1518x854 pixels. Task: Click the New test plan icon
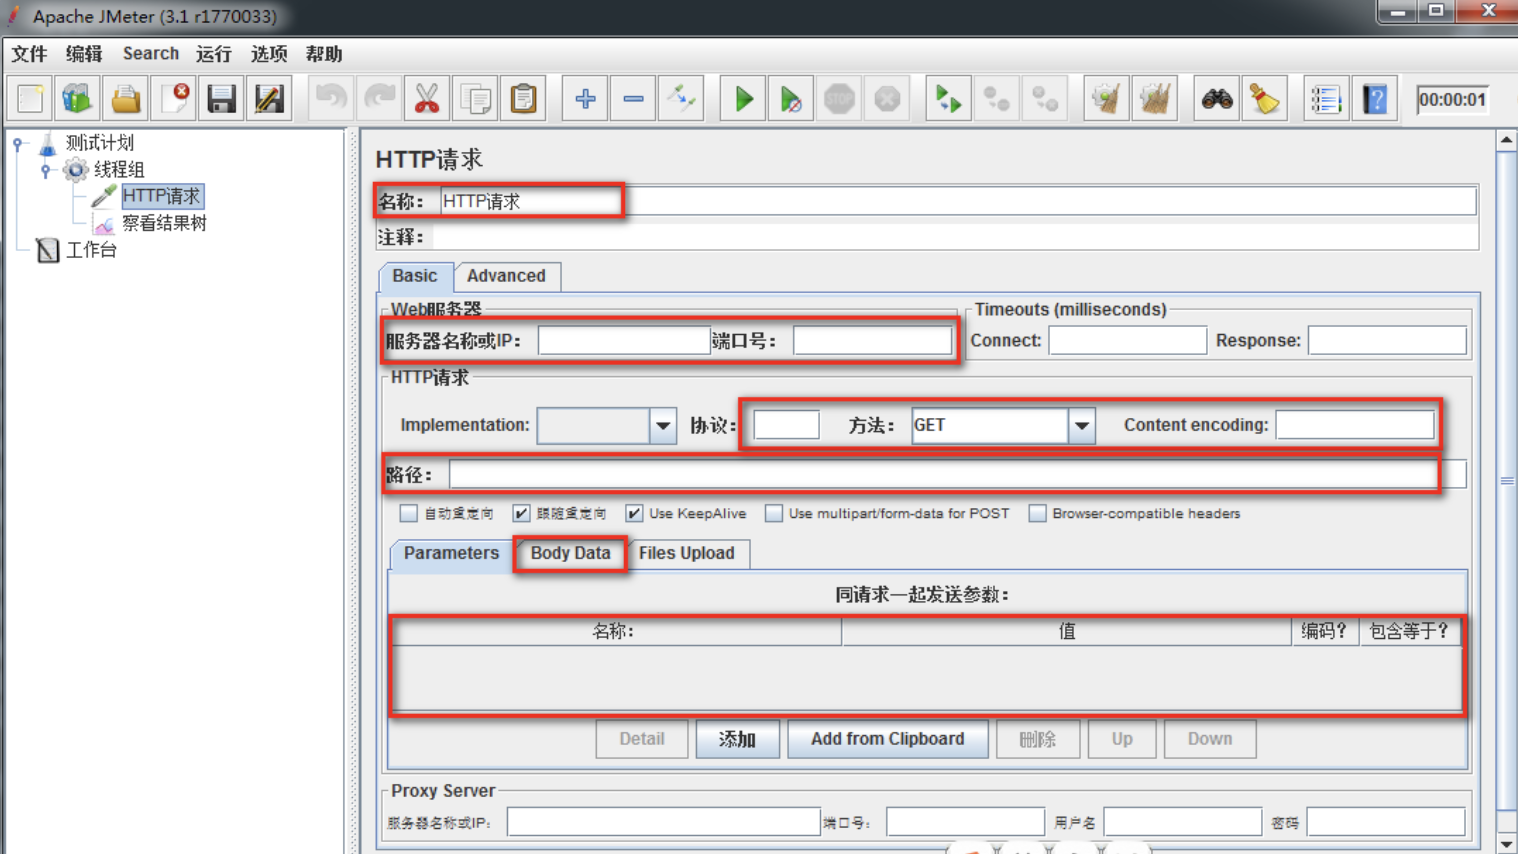pyautogui.click(x=30, y=99)
